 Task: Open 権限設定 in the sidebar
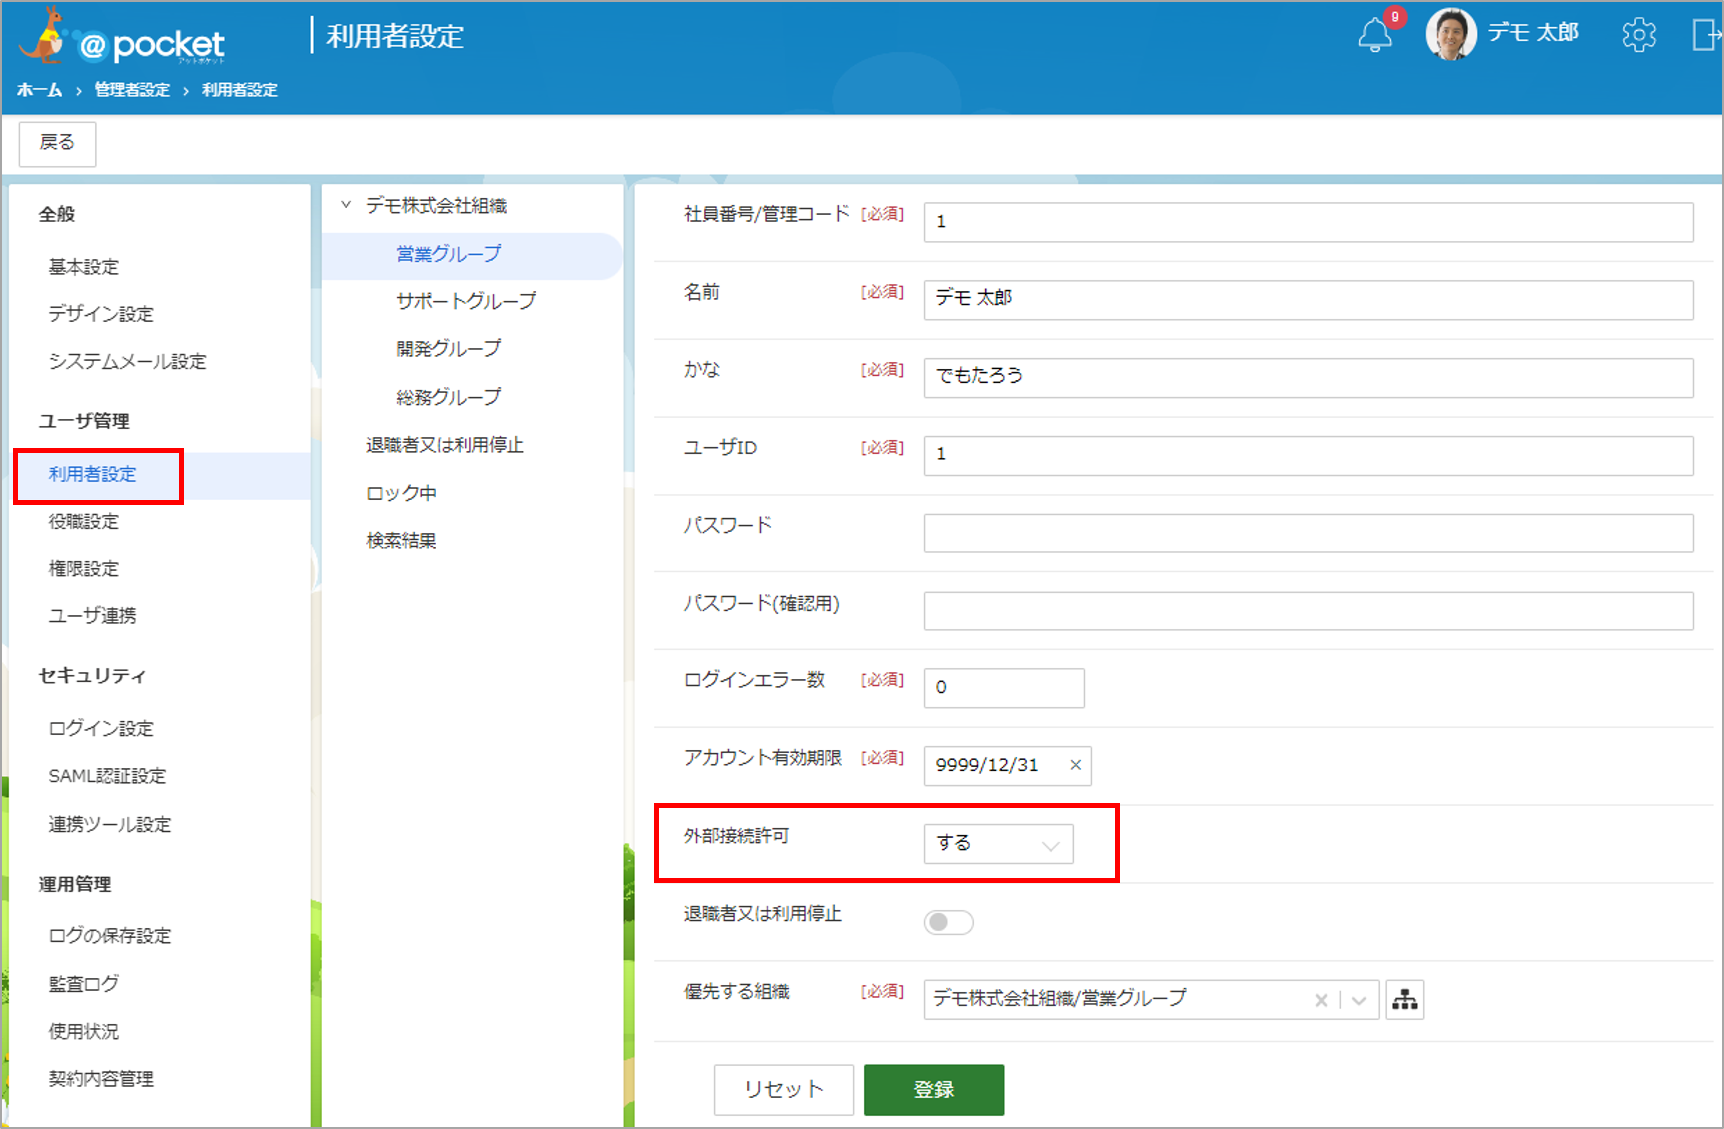pyautogui.click(x=84, y=568)
